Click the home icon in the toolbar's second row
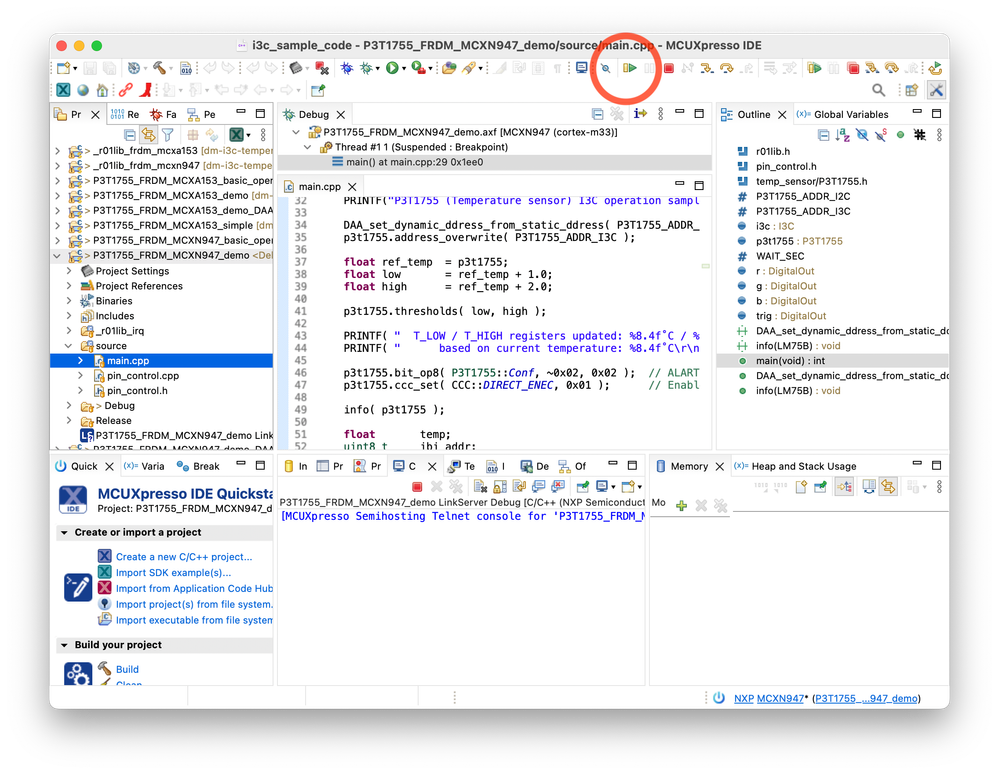Viewport: 999px width, 774px height. click(102, 90)
